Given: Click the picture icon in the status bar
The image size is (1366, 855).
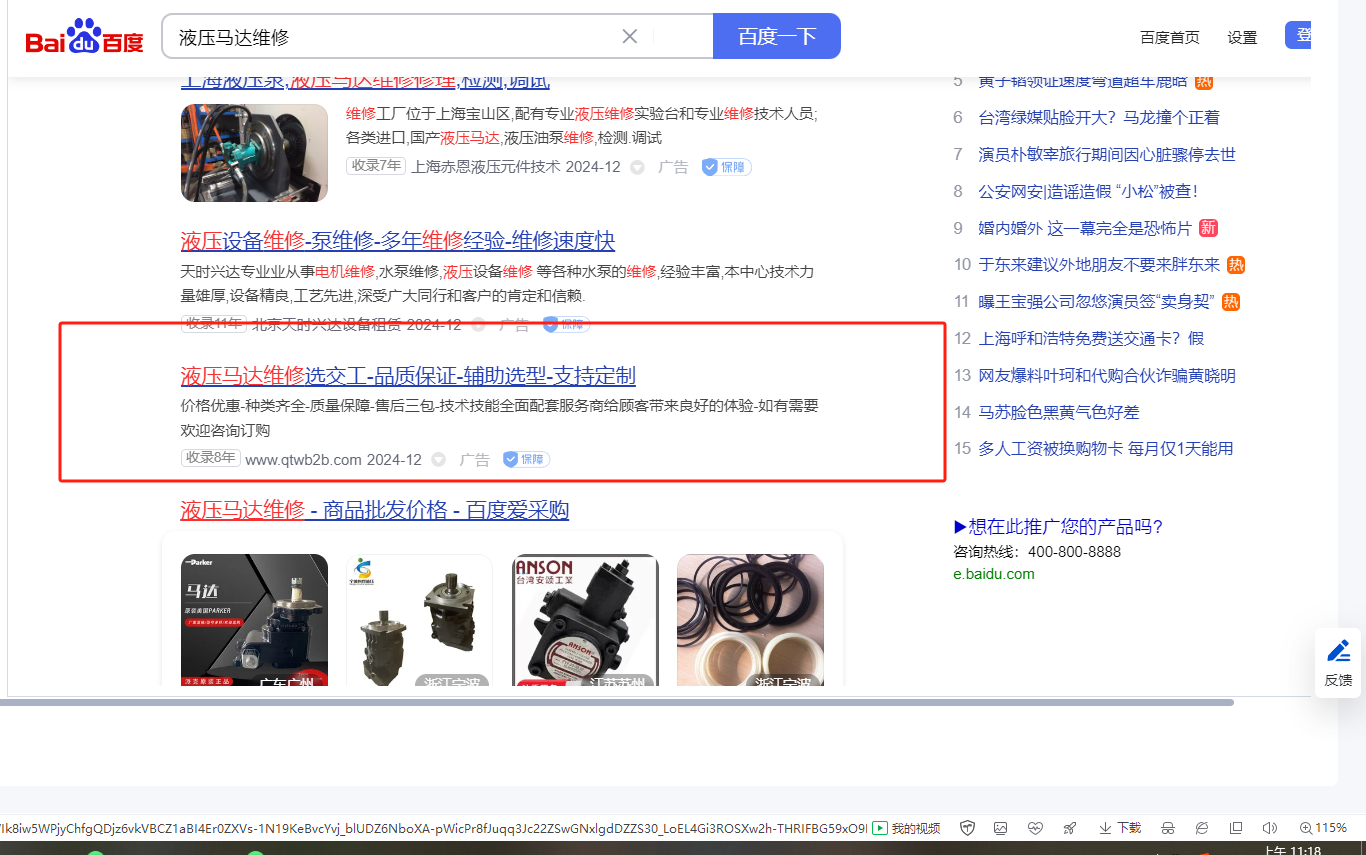Looking at the screenshot, I should [1000, 828].
